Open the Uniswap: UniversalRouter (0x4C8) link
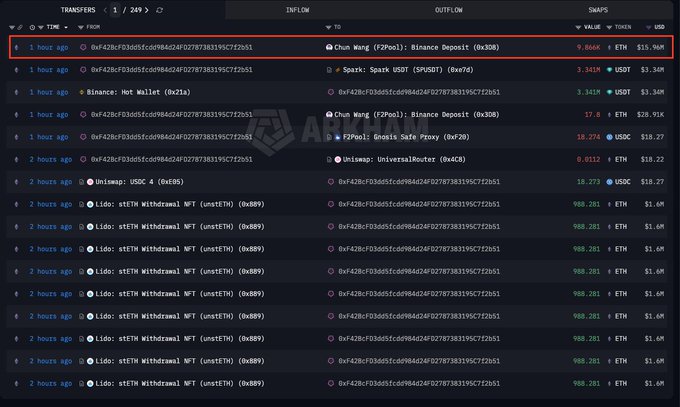Image resolution: width=680 pixels, height=407 pixels. pyautogui.click(x=404, y=160)
